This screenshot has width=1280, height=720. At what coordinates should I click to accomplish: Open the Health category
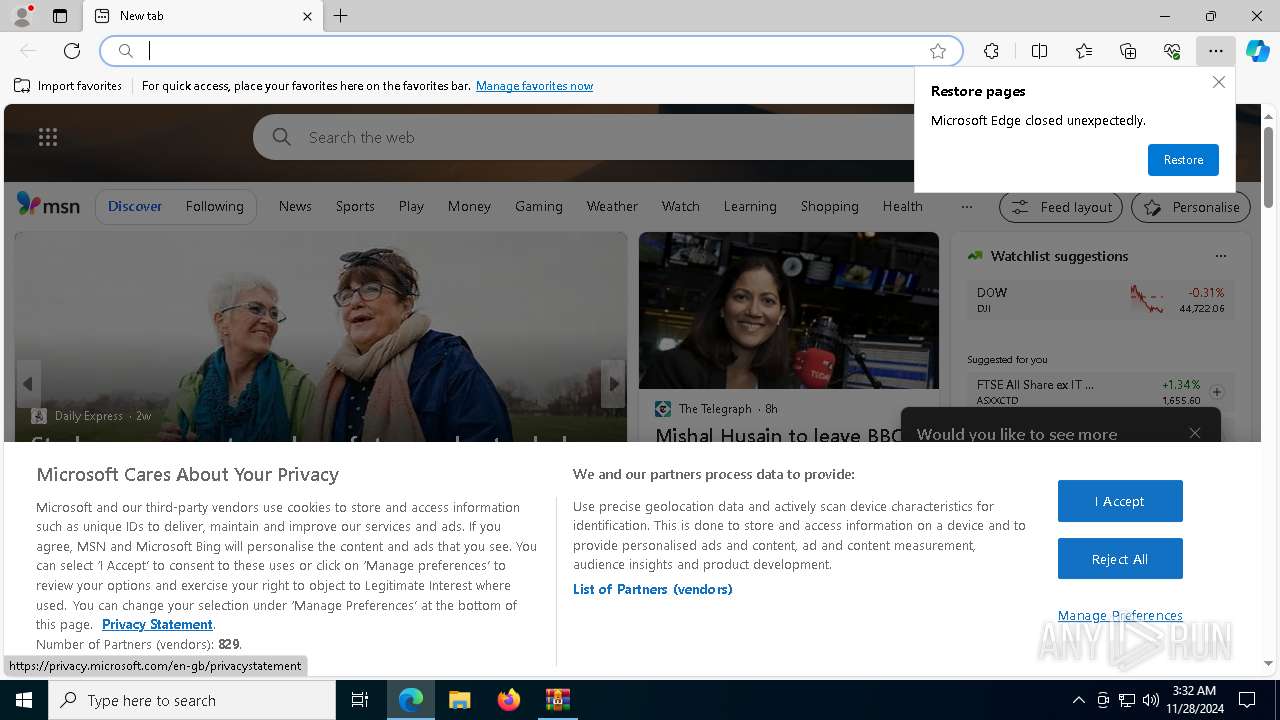pyautogui.click(x=902, y=206)
